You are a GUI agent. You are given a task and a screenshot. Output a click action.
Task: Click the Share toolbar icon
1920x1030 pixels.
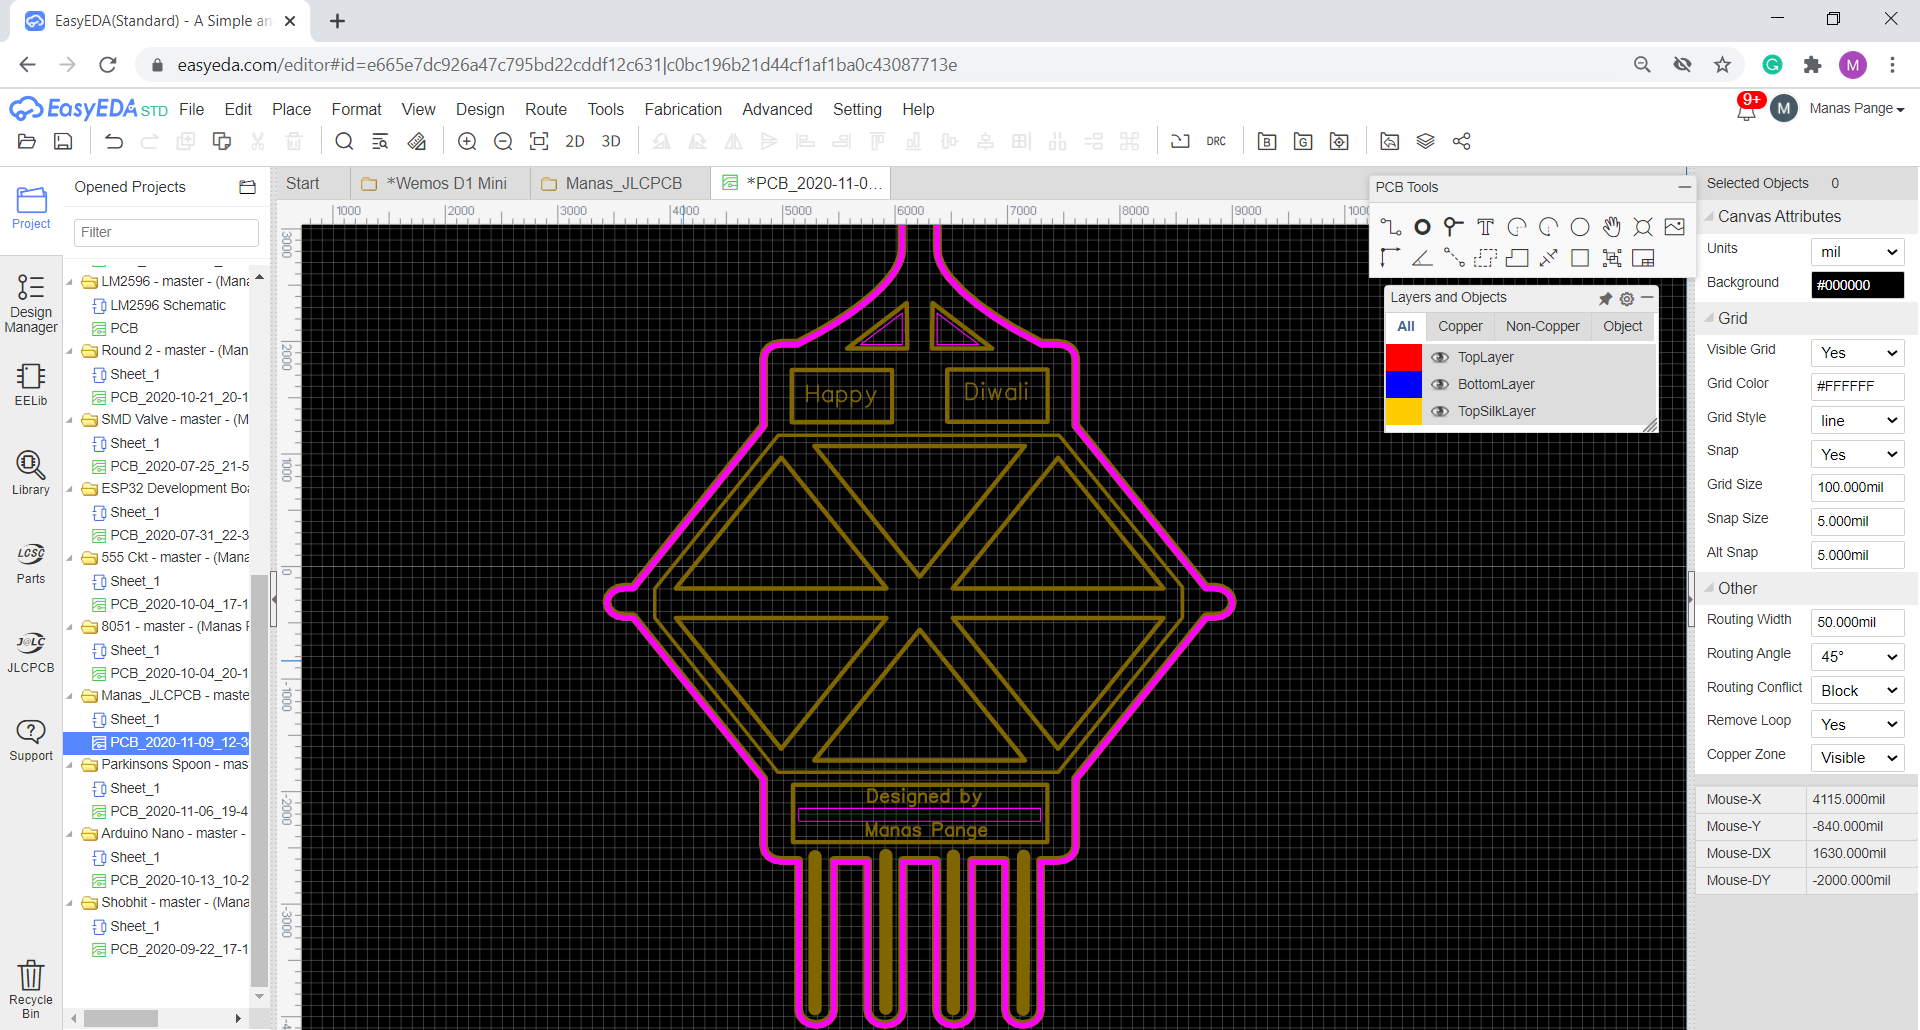pos(1462,141)
